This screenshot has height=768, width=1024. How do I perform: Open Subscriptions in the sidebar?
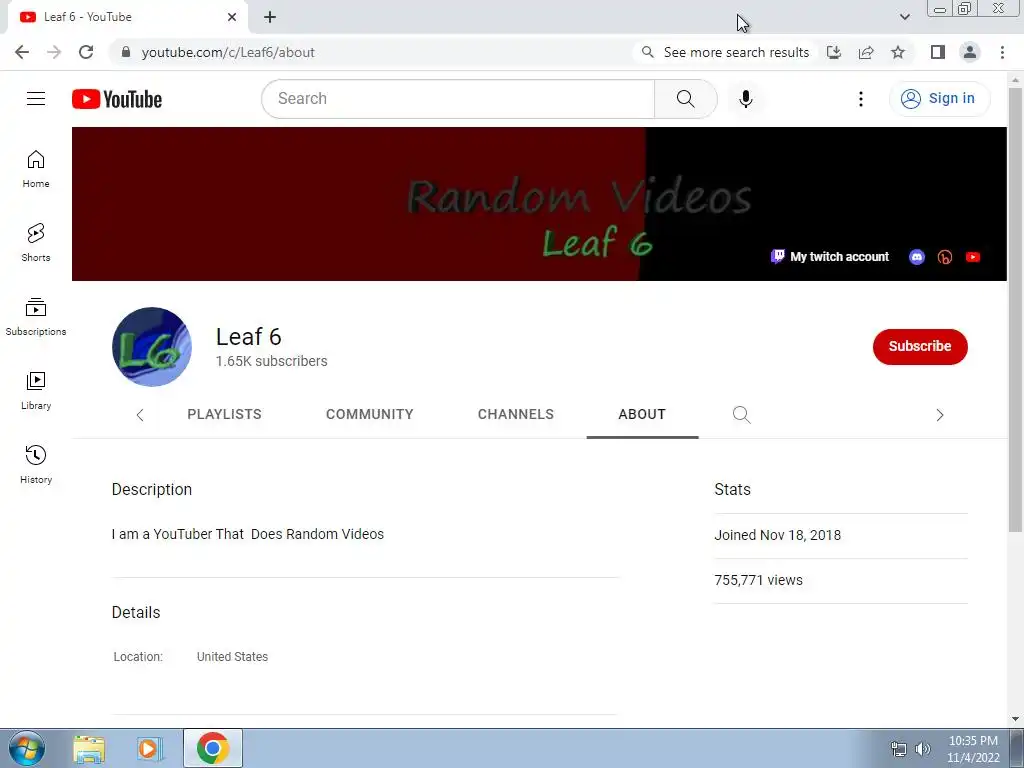(x=36, y=317)
